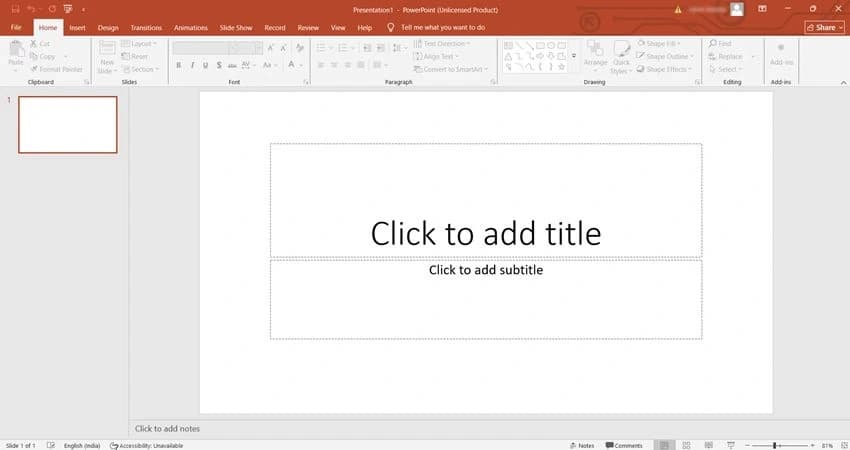Open the Section dropdown
850x450 pixels.
140,69
